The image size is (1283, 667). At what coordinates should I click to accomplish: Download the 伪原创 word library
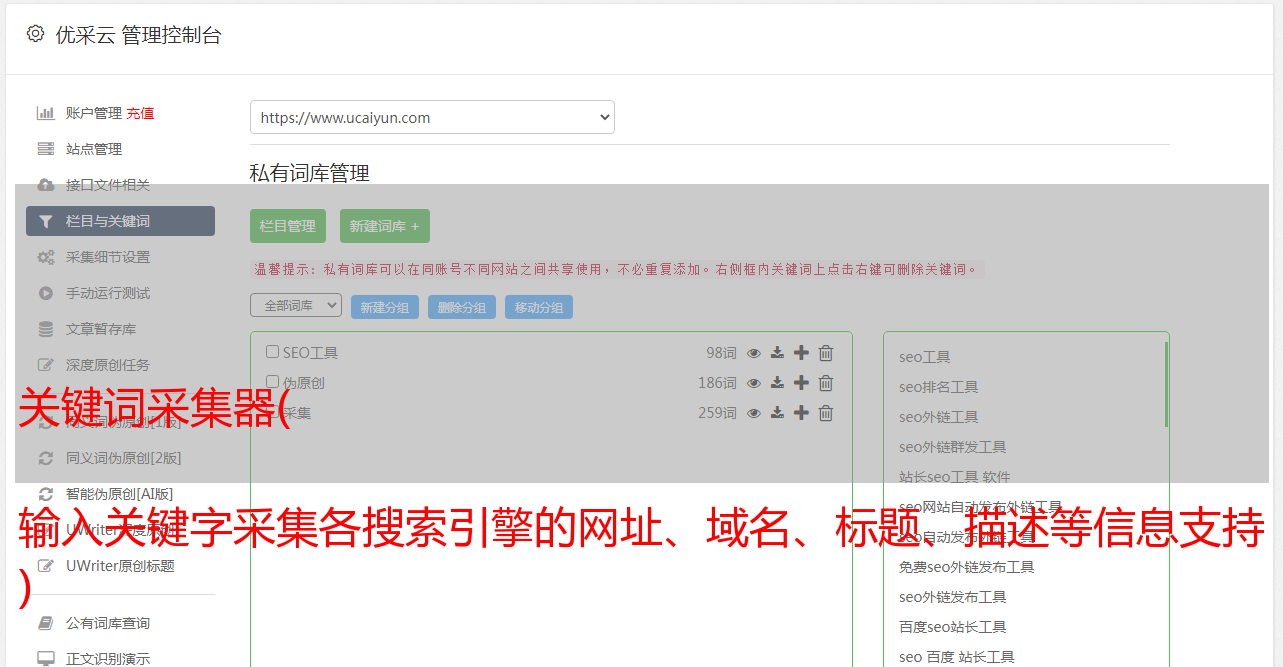pyautogui.click(x=777, y=383)
